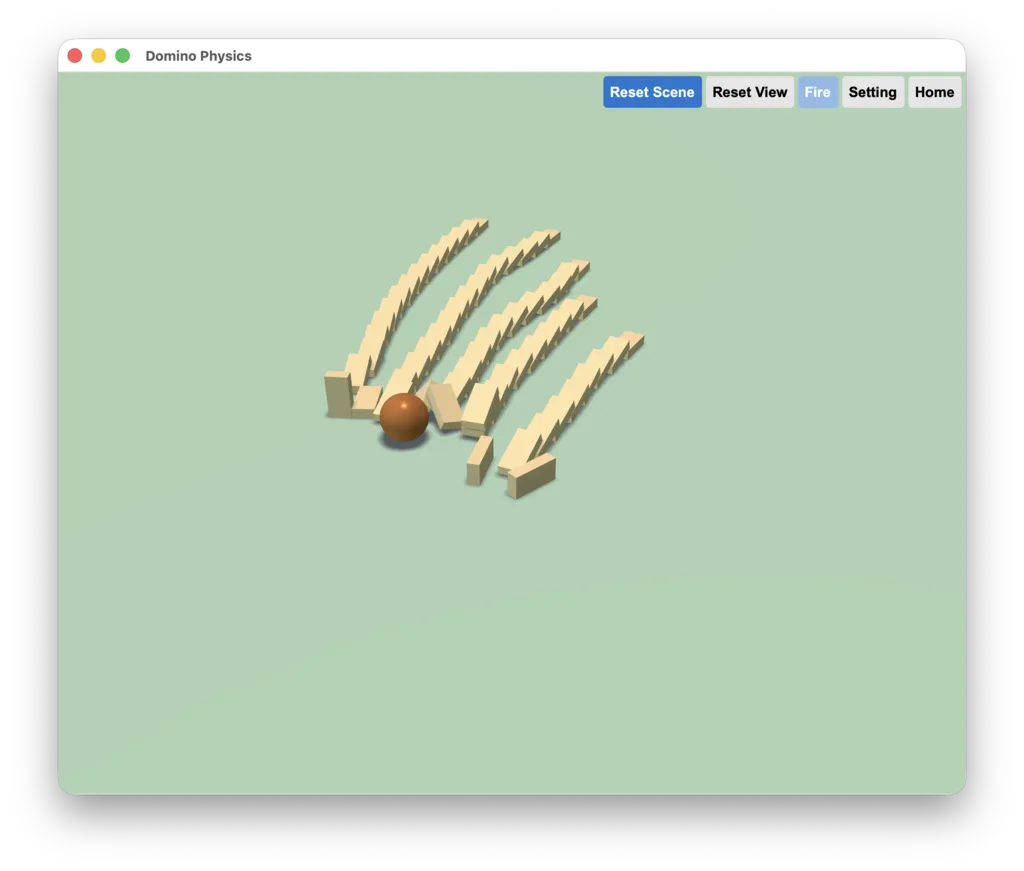Launch the ball with Fire button
Viewport: 1024px width, 871px height.
point(817,92)
